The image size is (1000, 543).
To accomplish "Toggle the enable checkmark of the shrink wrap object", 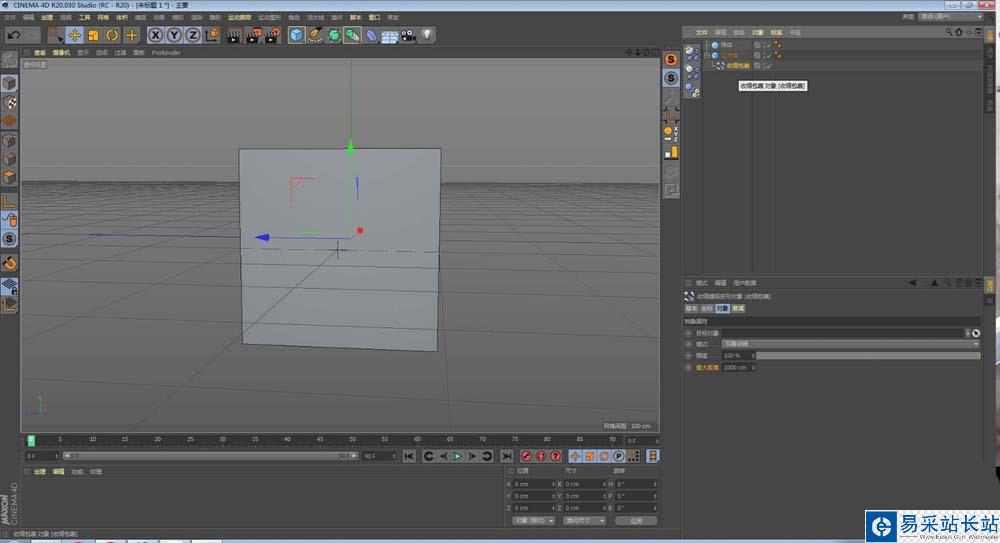I will pos(767,66).
